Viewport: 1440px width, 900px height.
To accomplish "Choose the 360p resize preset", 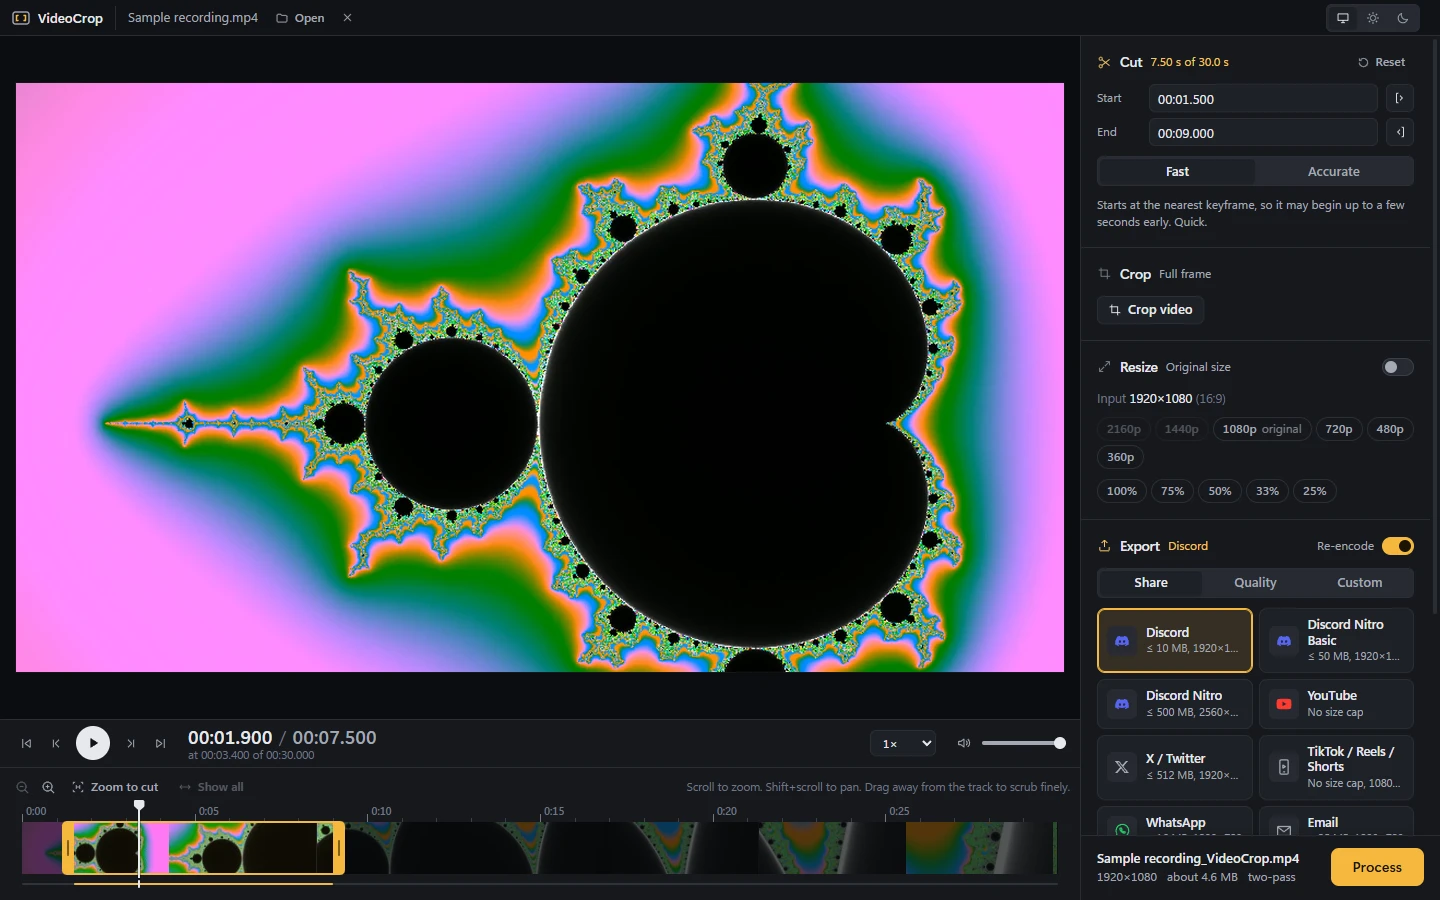I will pyautogui.click(x=1120, y=457).
